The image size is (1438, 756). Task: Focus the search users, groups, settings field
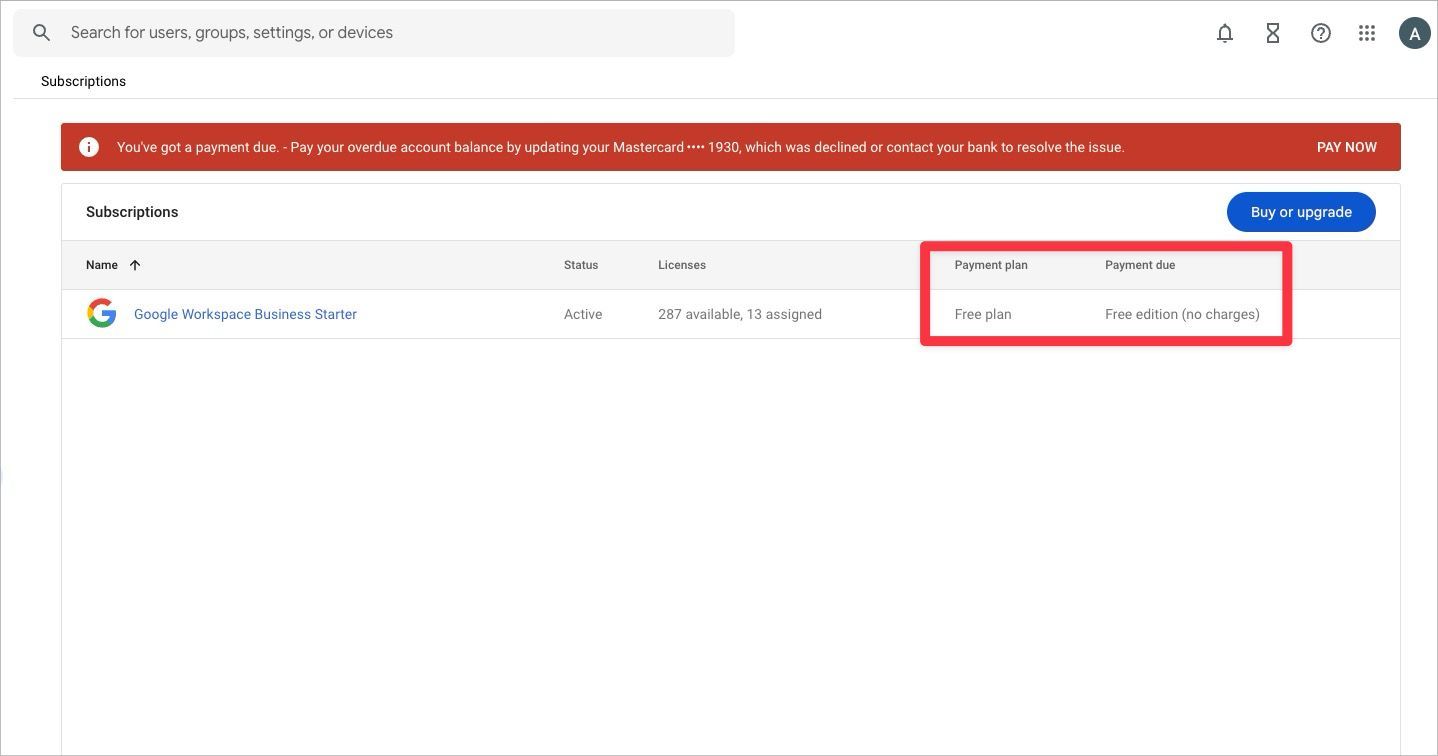pos(374,33)
